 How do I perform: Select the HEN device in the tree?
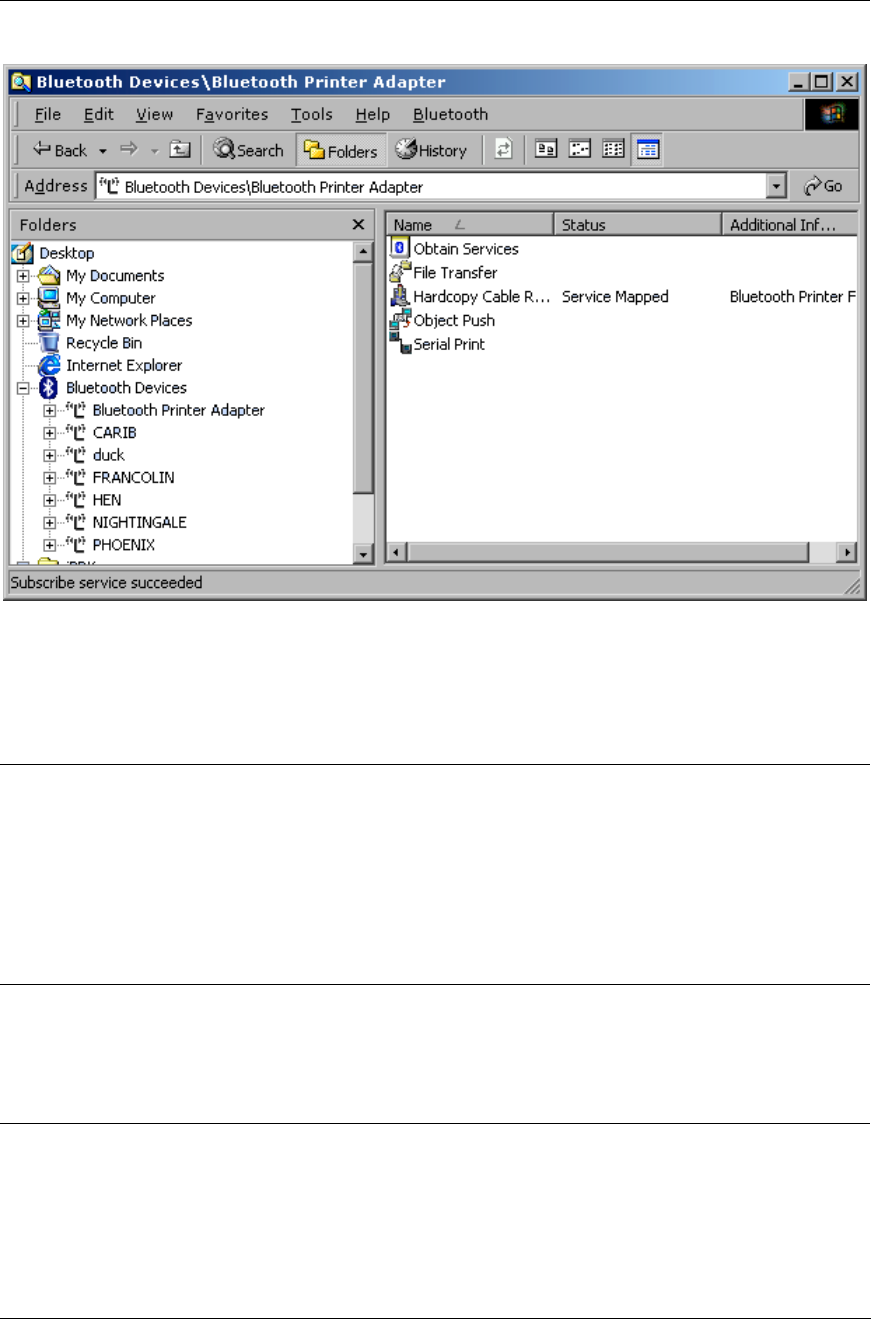(x=106, y=500)
